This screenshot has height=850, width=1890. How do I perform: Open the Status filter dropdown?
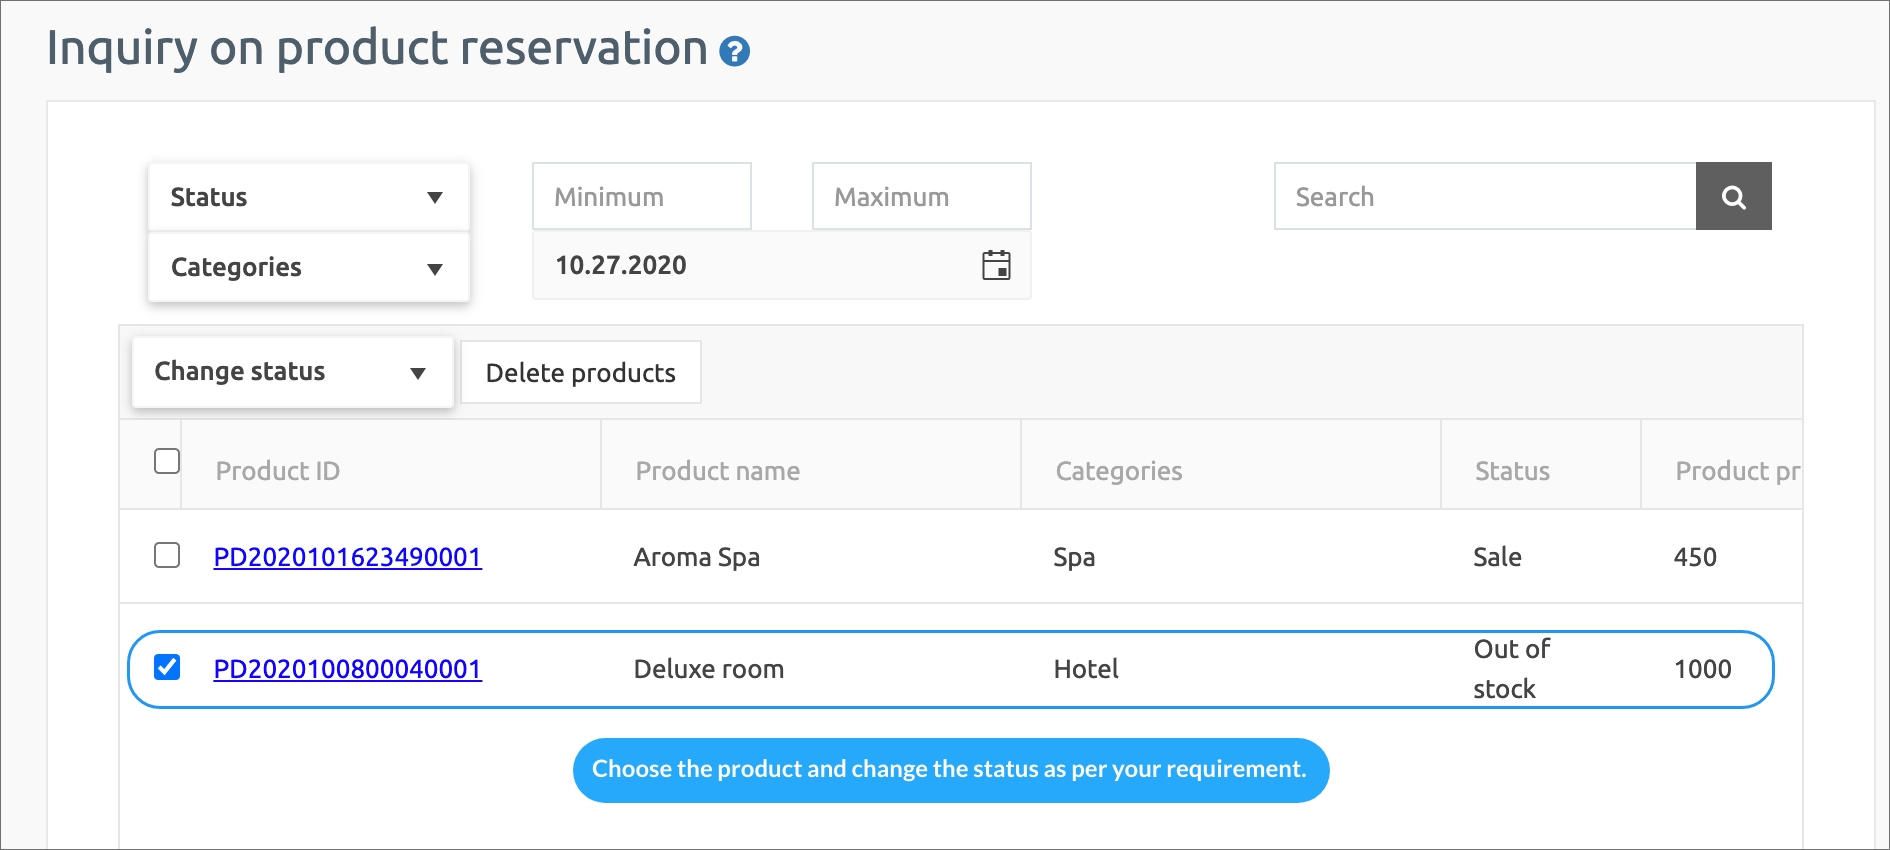click(x=308, y=197)
